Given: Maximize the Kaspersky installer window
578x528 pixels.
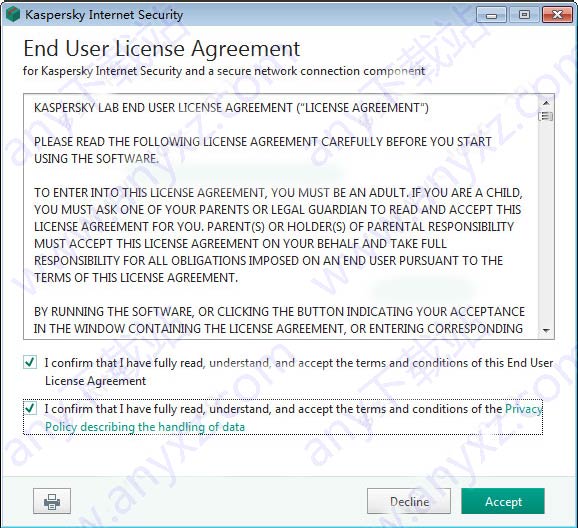Looking at the screenshot, I should (524, 15).
